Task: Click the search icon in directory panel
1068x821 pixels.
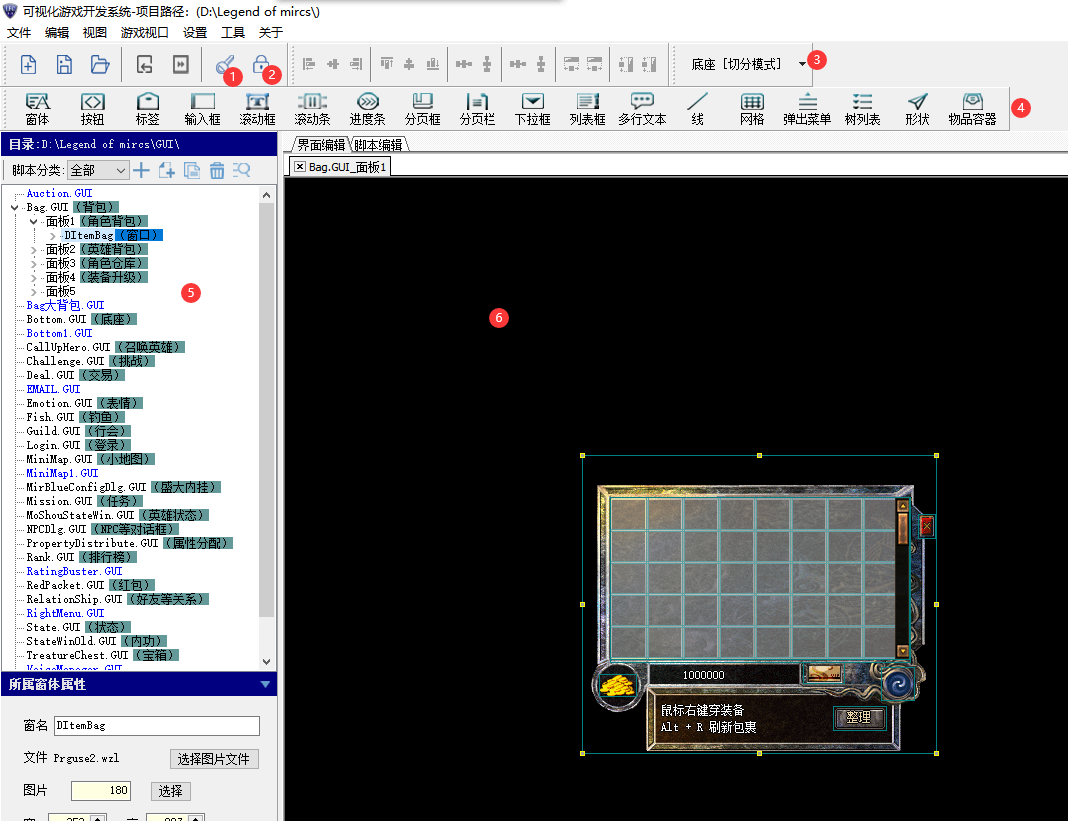Action: (x=242, y=170)
